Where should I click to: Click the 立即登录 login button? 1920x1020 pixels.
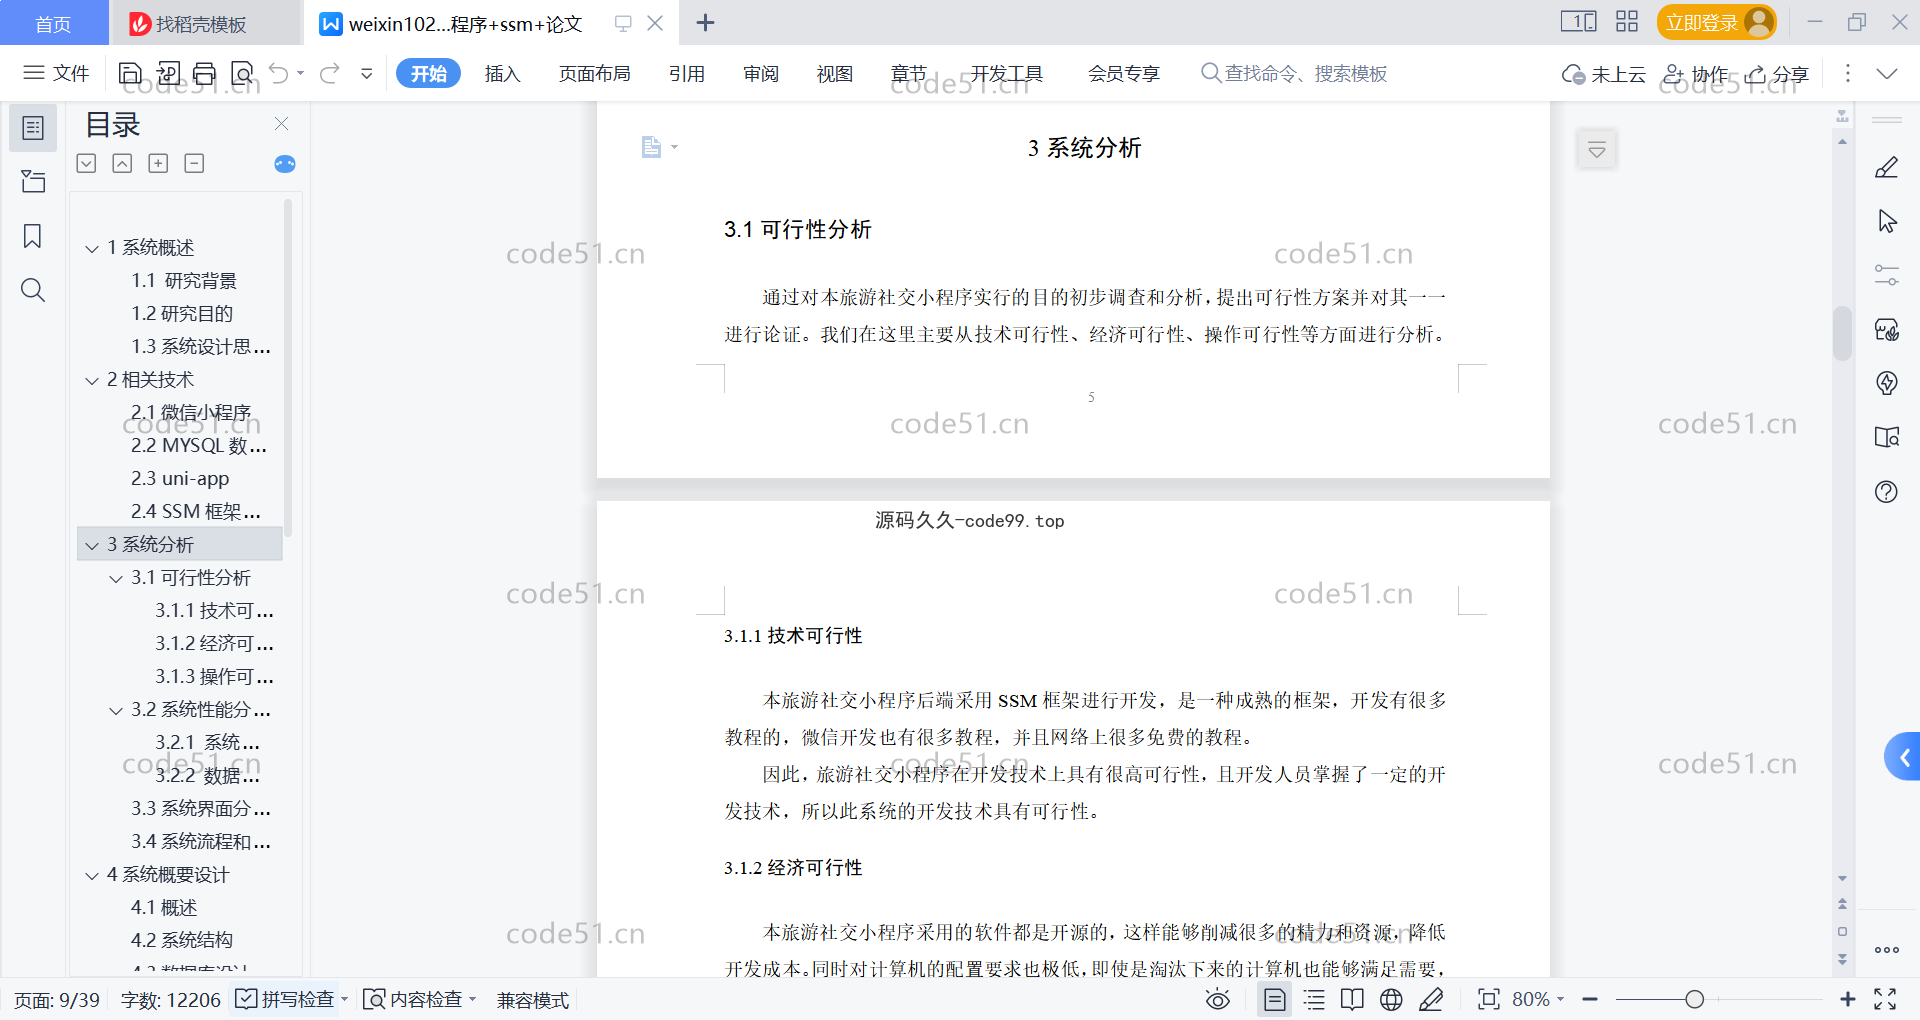point(1716,22)
